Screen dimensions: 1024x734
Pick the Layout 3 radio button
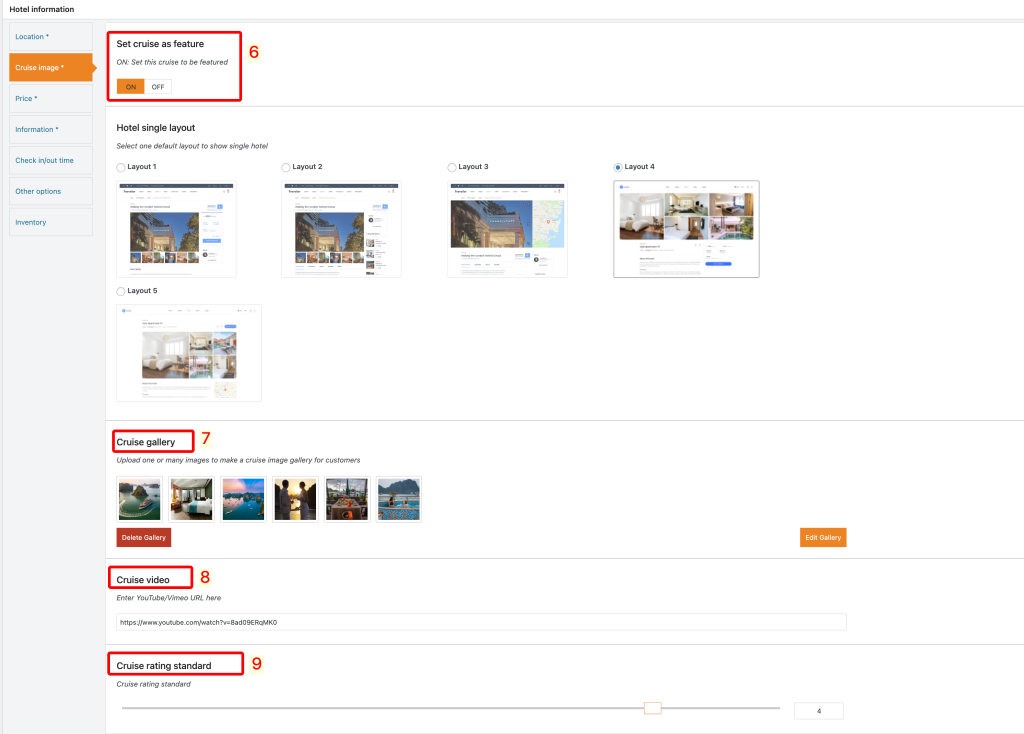coord(452,167)
